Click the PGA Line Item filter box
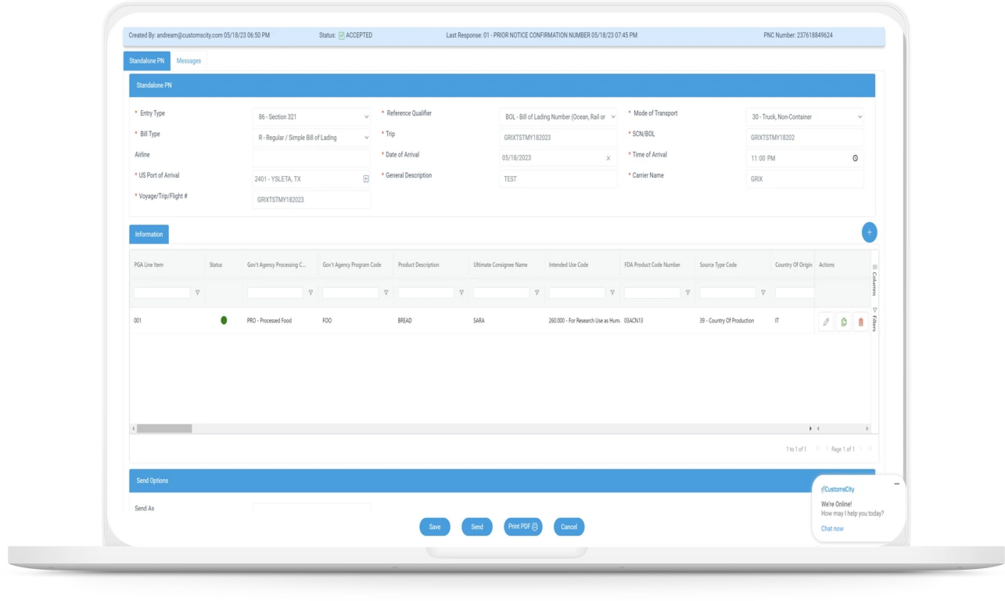This screenshot has height=601, width=1005. 162,293
